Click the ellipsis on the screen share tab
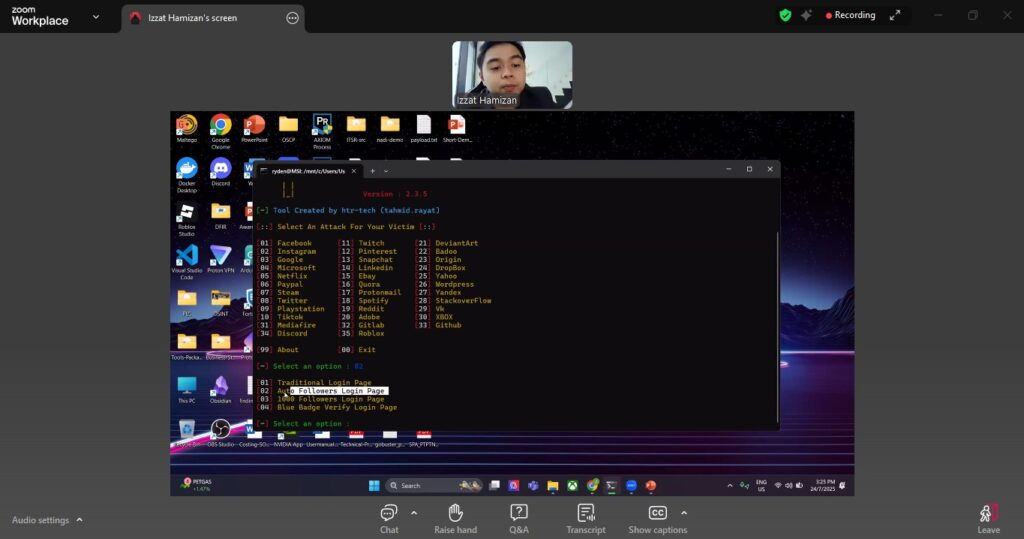Image resolution: width=1024 pixels, height=539 pixels. [x=292, y=18]
